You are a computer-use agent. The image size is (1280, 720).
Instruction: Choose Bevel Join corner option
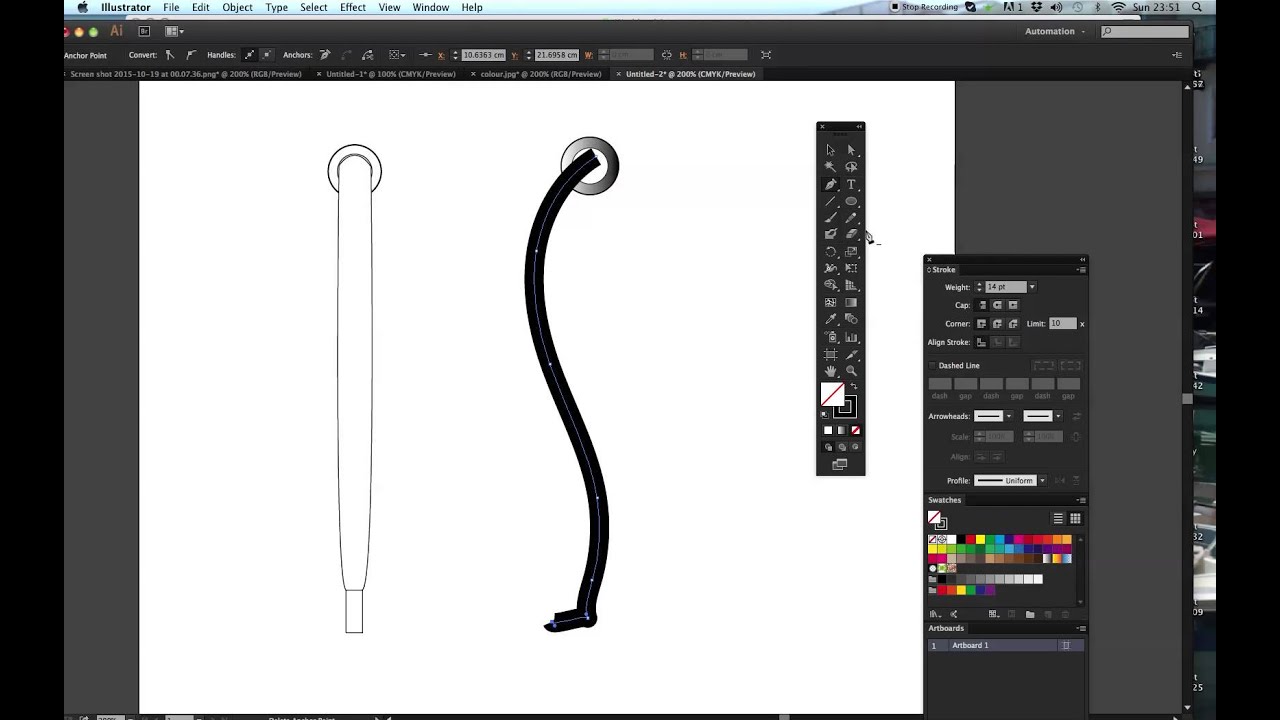[1013, 324]
